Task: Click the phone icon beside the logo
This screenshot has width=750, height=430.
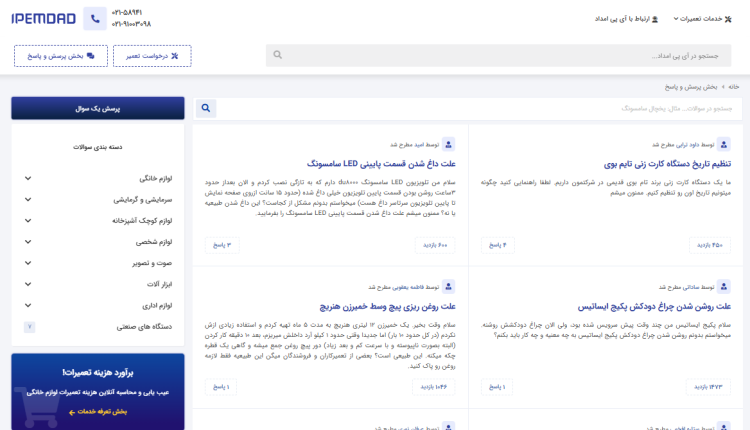Action: click(x=95, y=18)
